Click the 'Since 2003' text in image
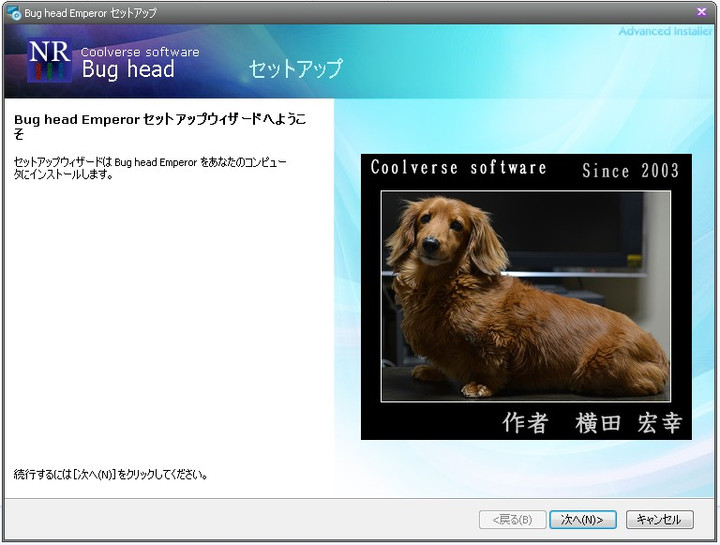This screenshot has width=720, height=545. [x=630, y=170]
